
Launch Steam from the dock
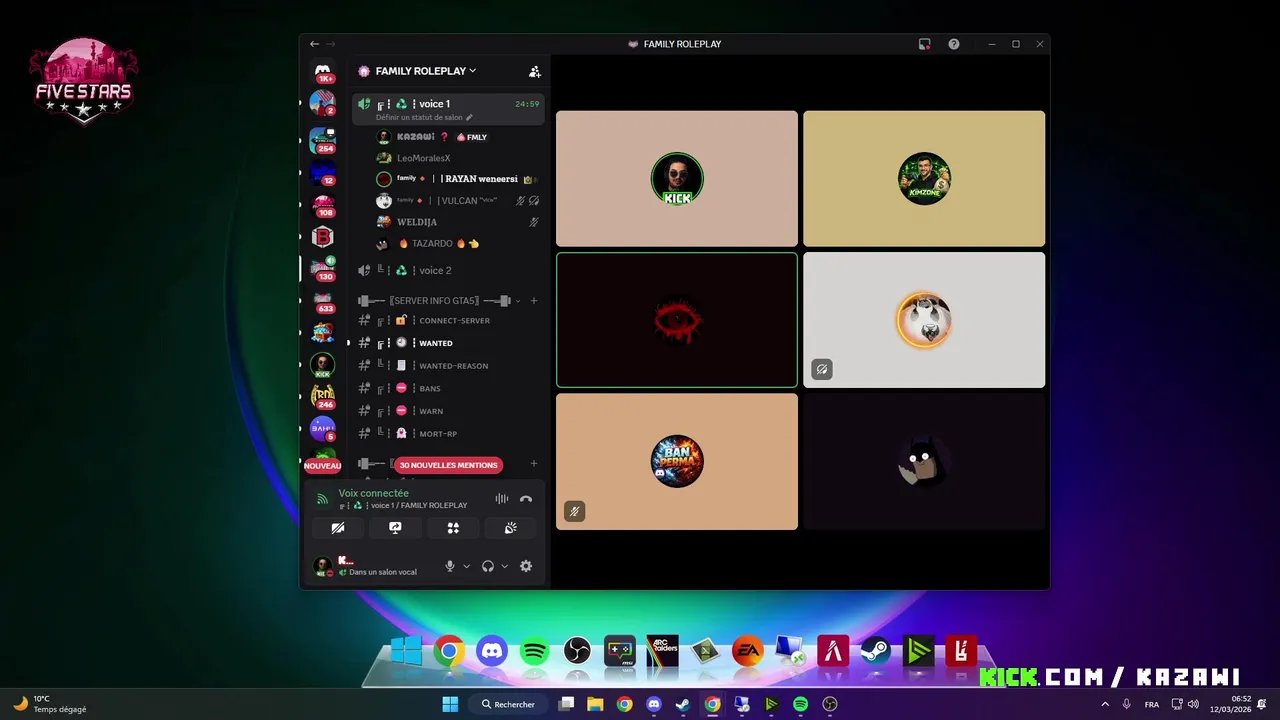[876, 652]
